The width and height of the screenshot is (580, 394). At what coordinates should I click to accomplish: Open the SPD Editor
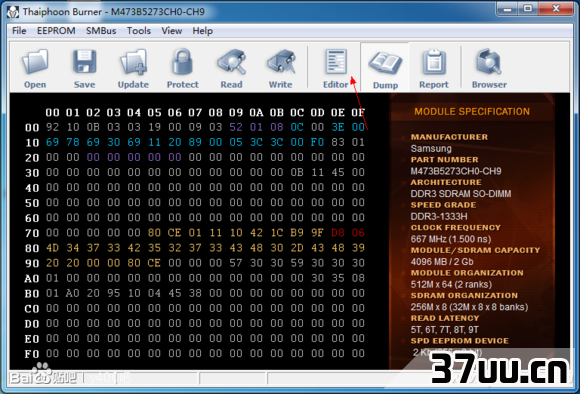pyautogui.click(x=335, y=68)
